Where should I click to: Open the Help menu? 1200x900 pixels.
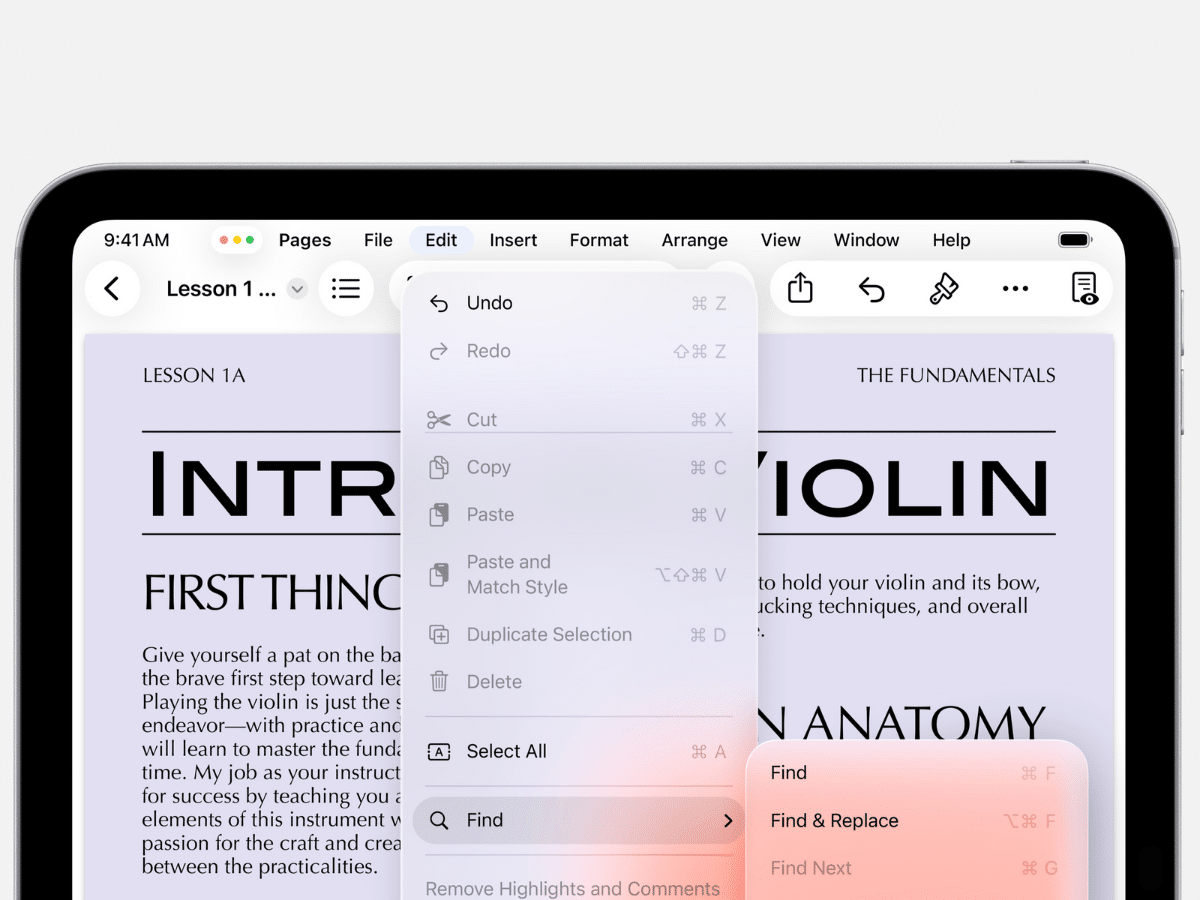point(952,240)
